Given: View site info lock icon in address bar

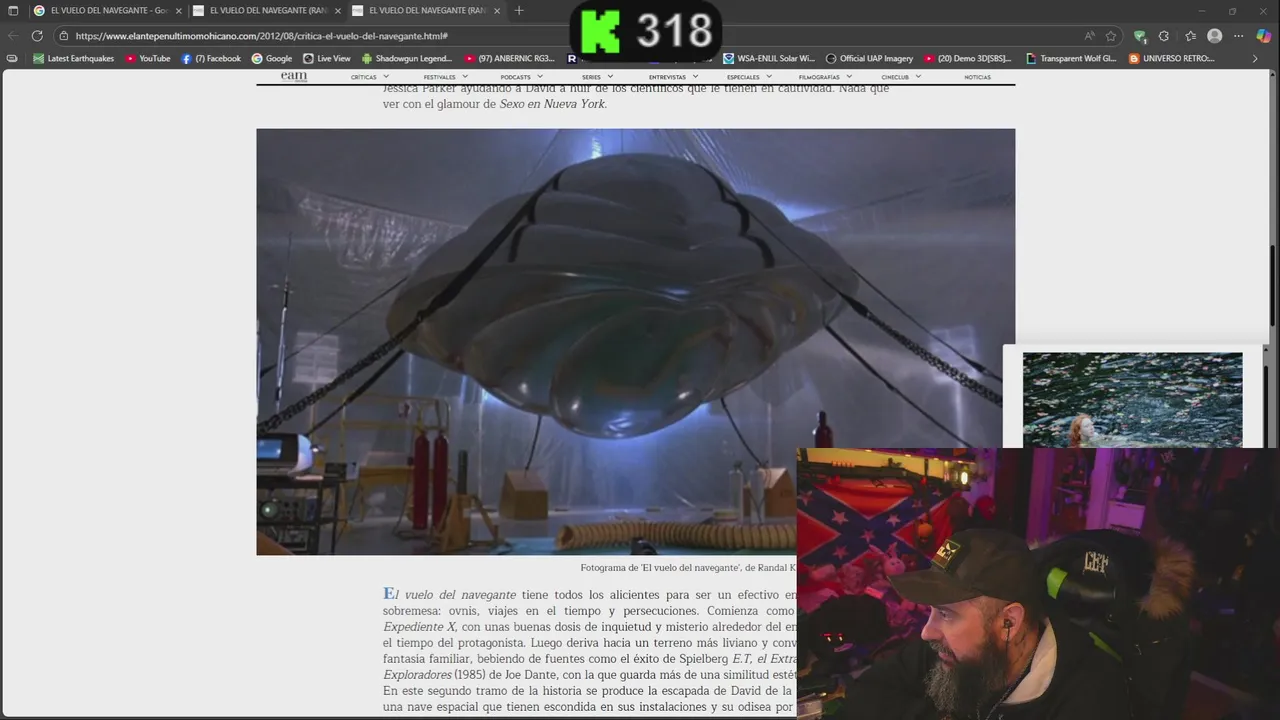Looking at the screenshot, I should 64,36.
